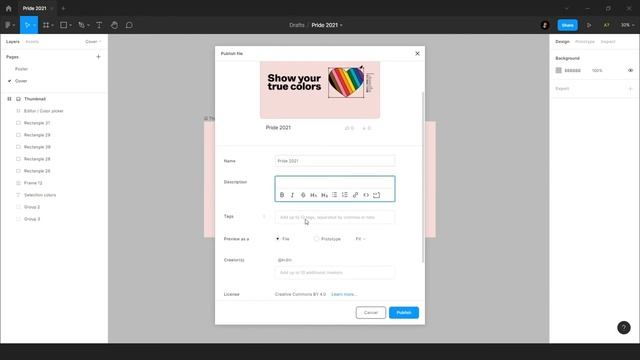The height and width of the screenshot is (360, 640).
Task: Apply Heading 2 in description toolbar
Action: point(324,195)
